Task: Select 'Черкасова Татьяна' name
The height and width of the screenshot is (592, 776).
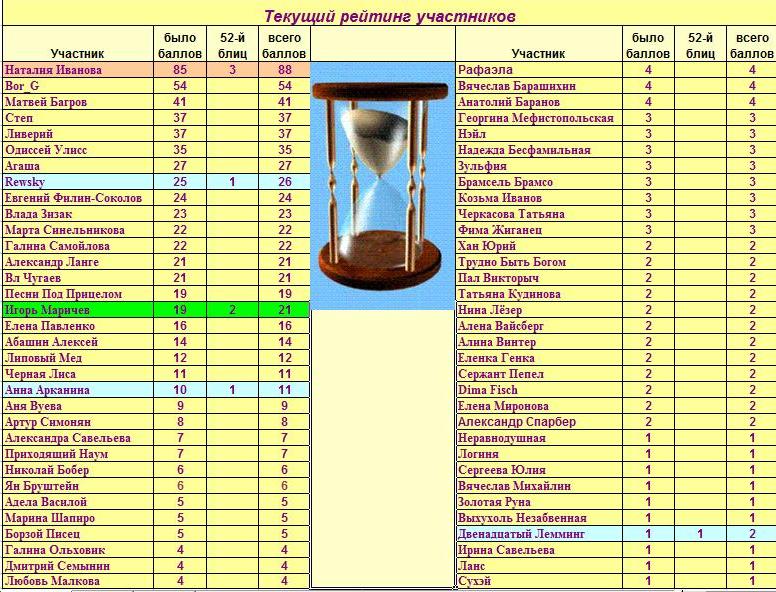Action: tap(538, 214)
